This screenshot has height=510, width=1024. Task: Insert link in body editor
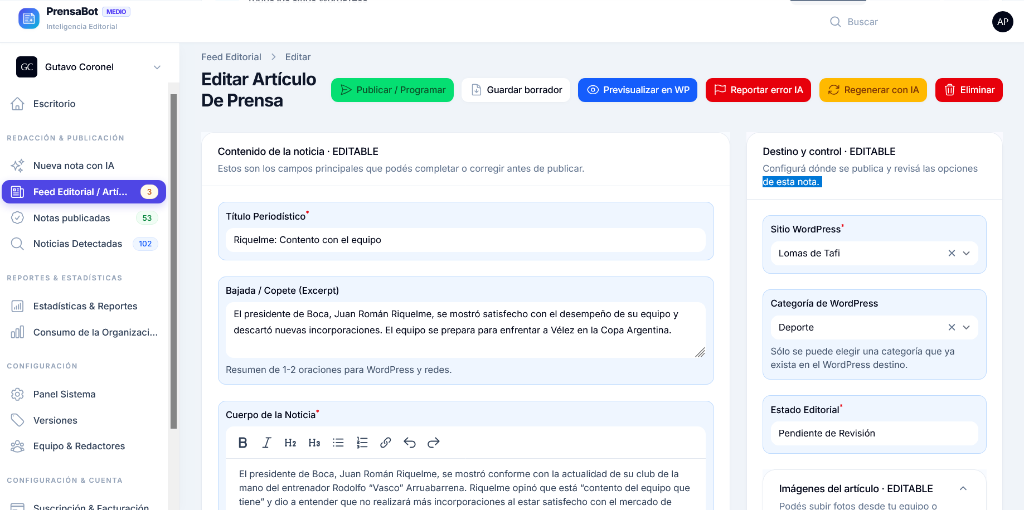[385, 443]
